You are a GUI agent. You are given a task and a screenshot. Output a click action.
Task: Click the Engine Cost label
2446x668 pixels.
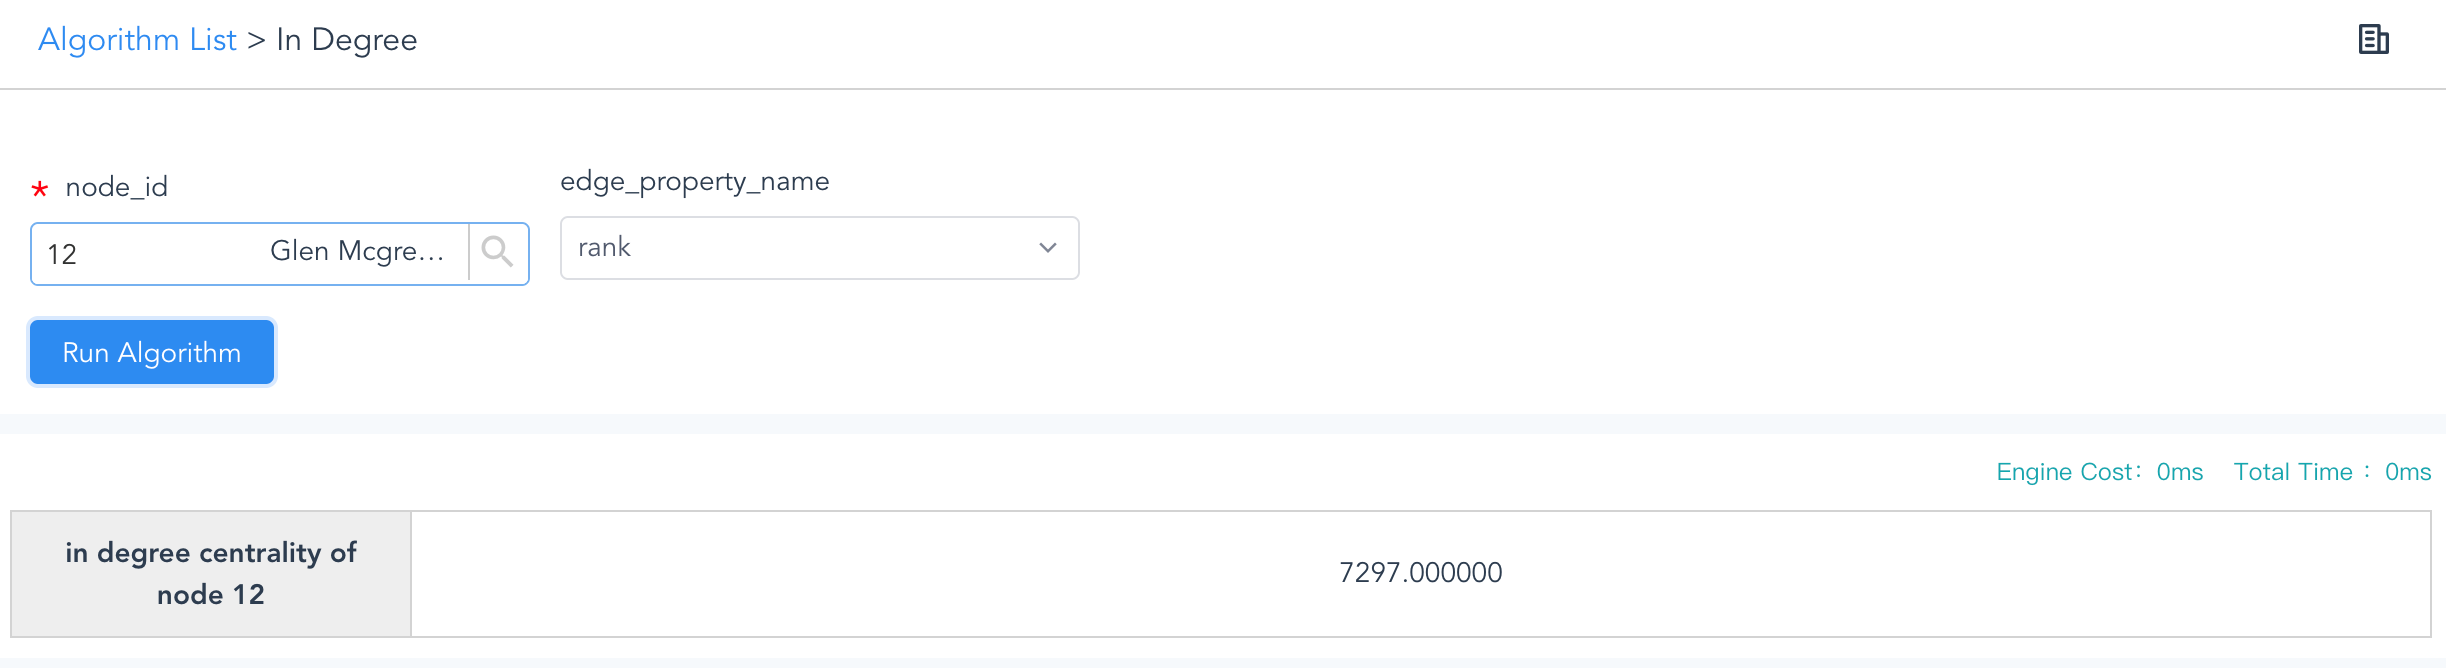coord(2069,472)
